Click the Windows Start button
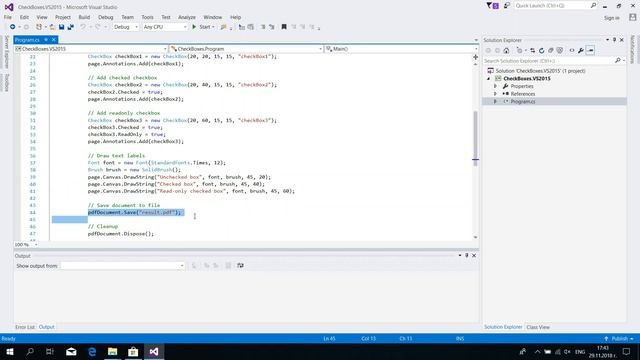This screenshot has width=640, height=360. [x=10, y=352]
